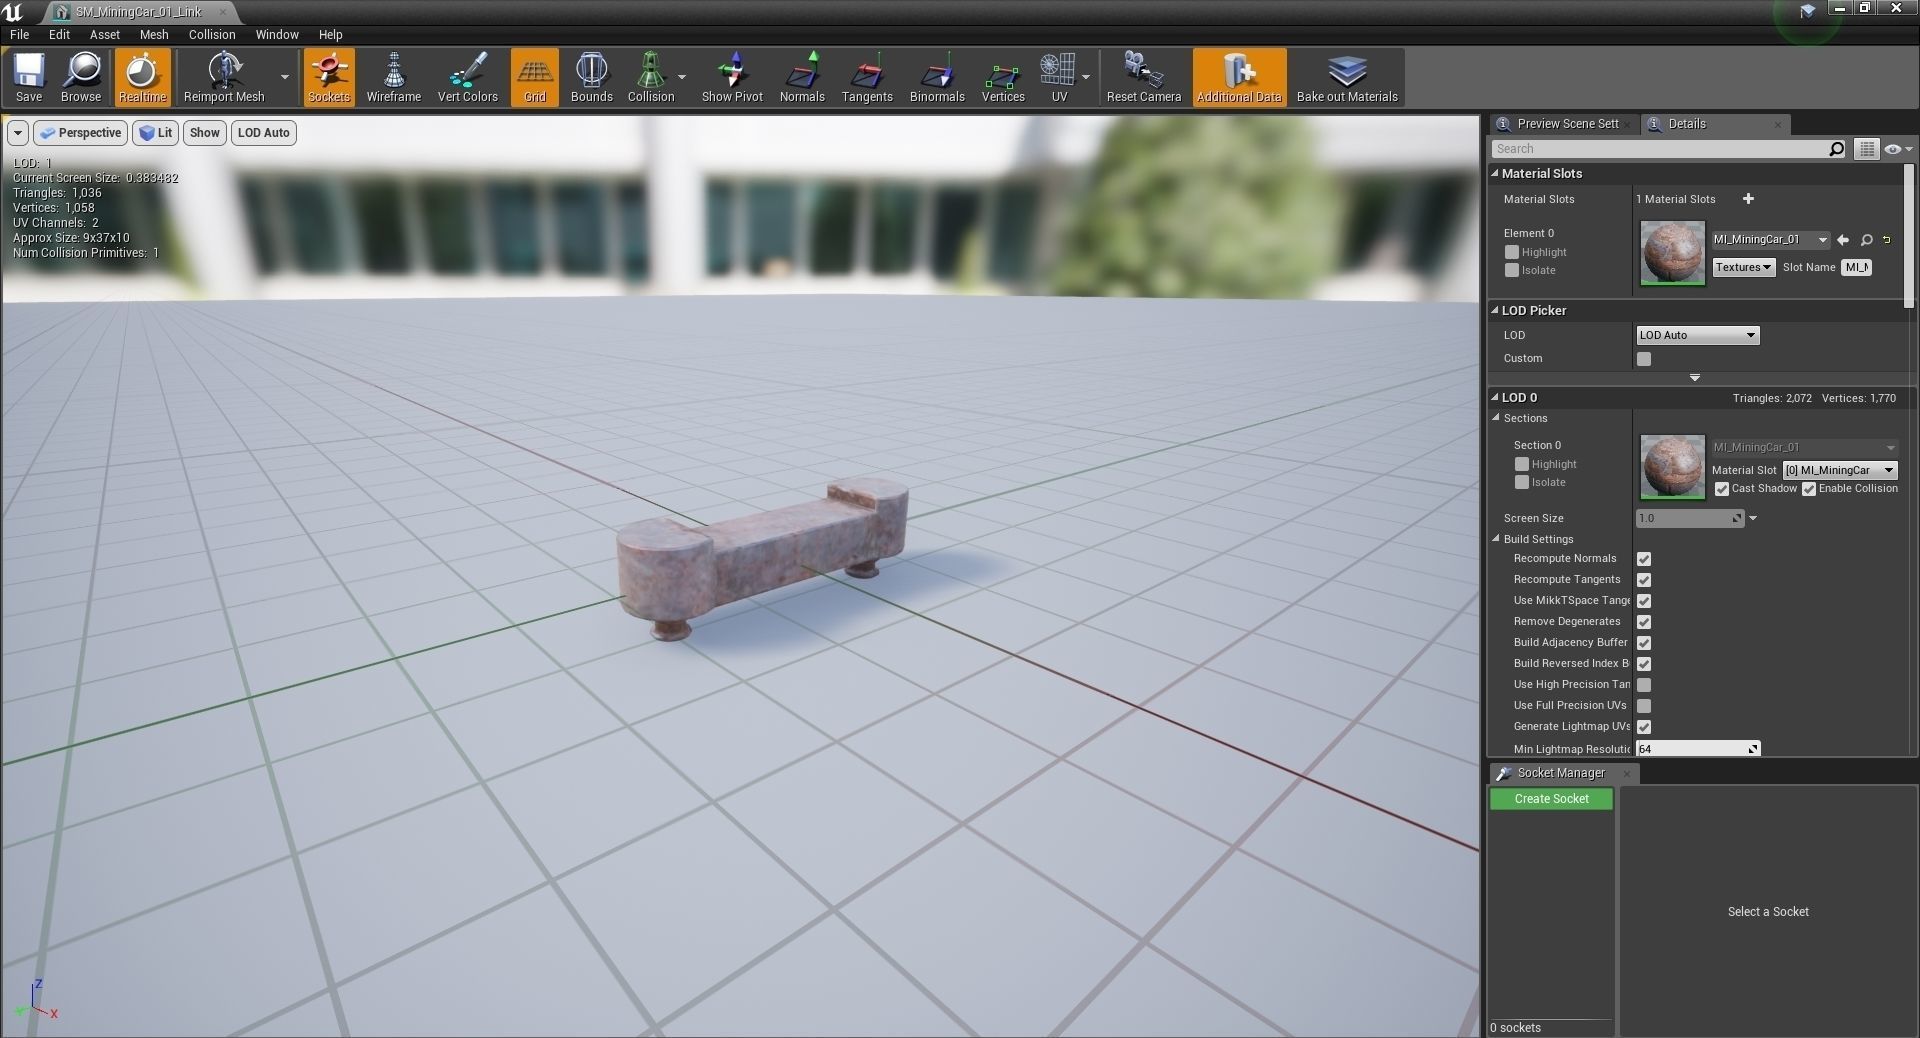The image size is (1920, 1038).
Task: Collapse the Material Slots section
Action: (1495, 173)
